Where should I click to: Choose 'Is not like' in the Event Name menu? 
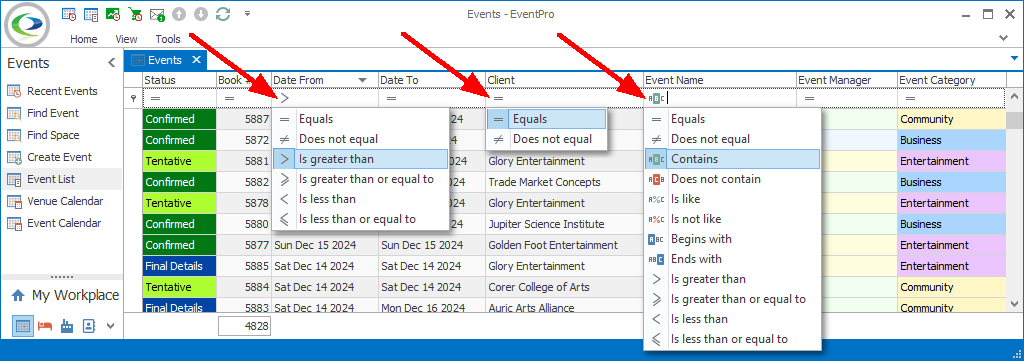(732, 219)
